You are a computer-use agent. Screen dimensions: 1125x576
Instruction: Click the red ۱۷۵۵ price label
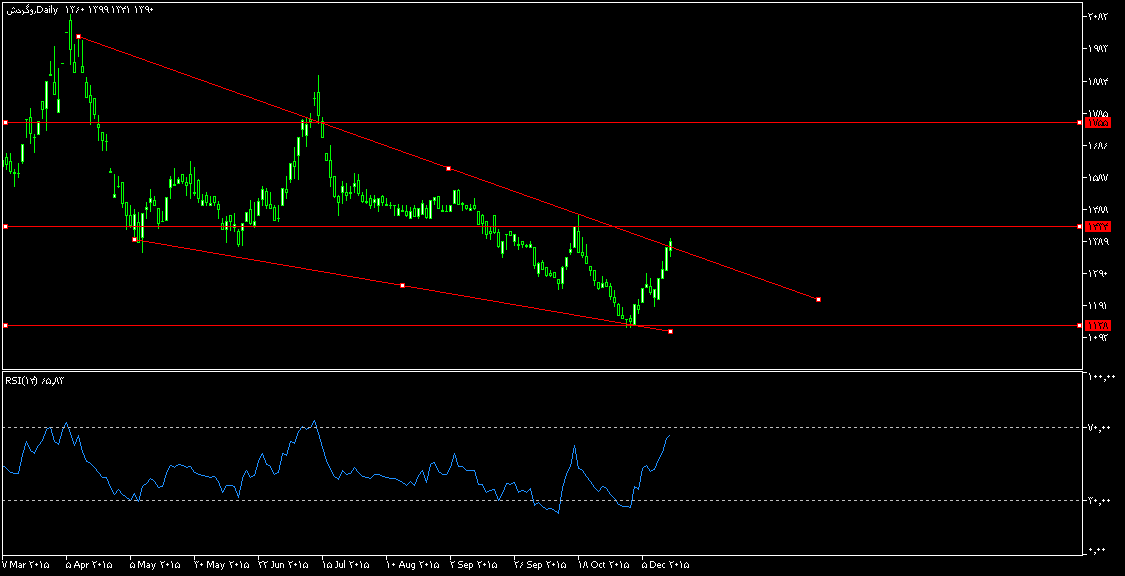1098,123
